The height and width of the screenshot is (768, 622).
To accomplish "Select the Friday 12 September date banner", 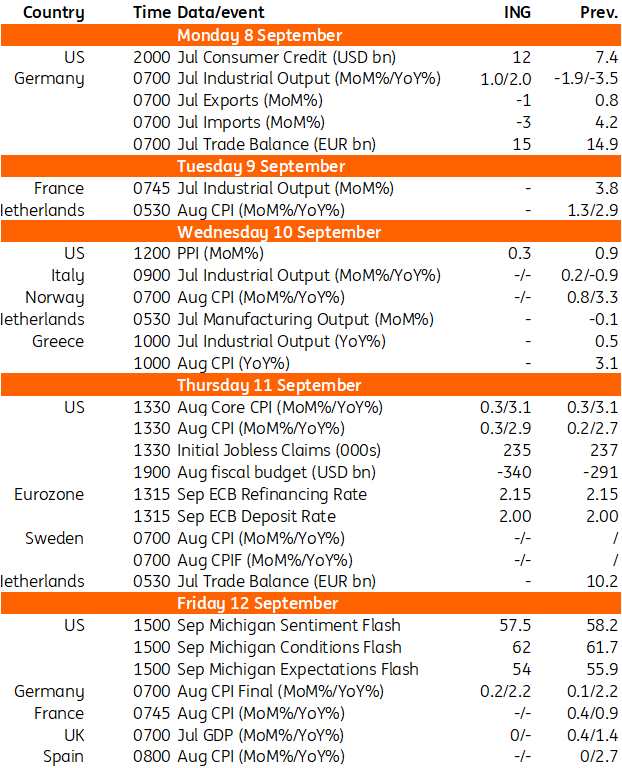I will [x=259, y=603].
